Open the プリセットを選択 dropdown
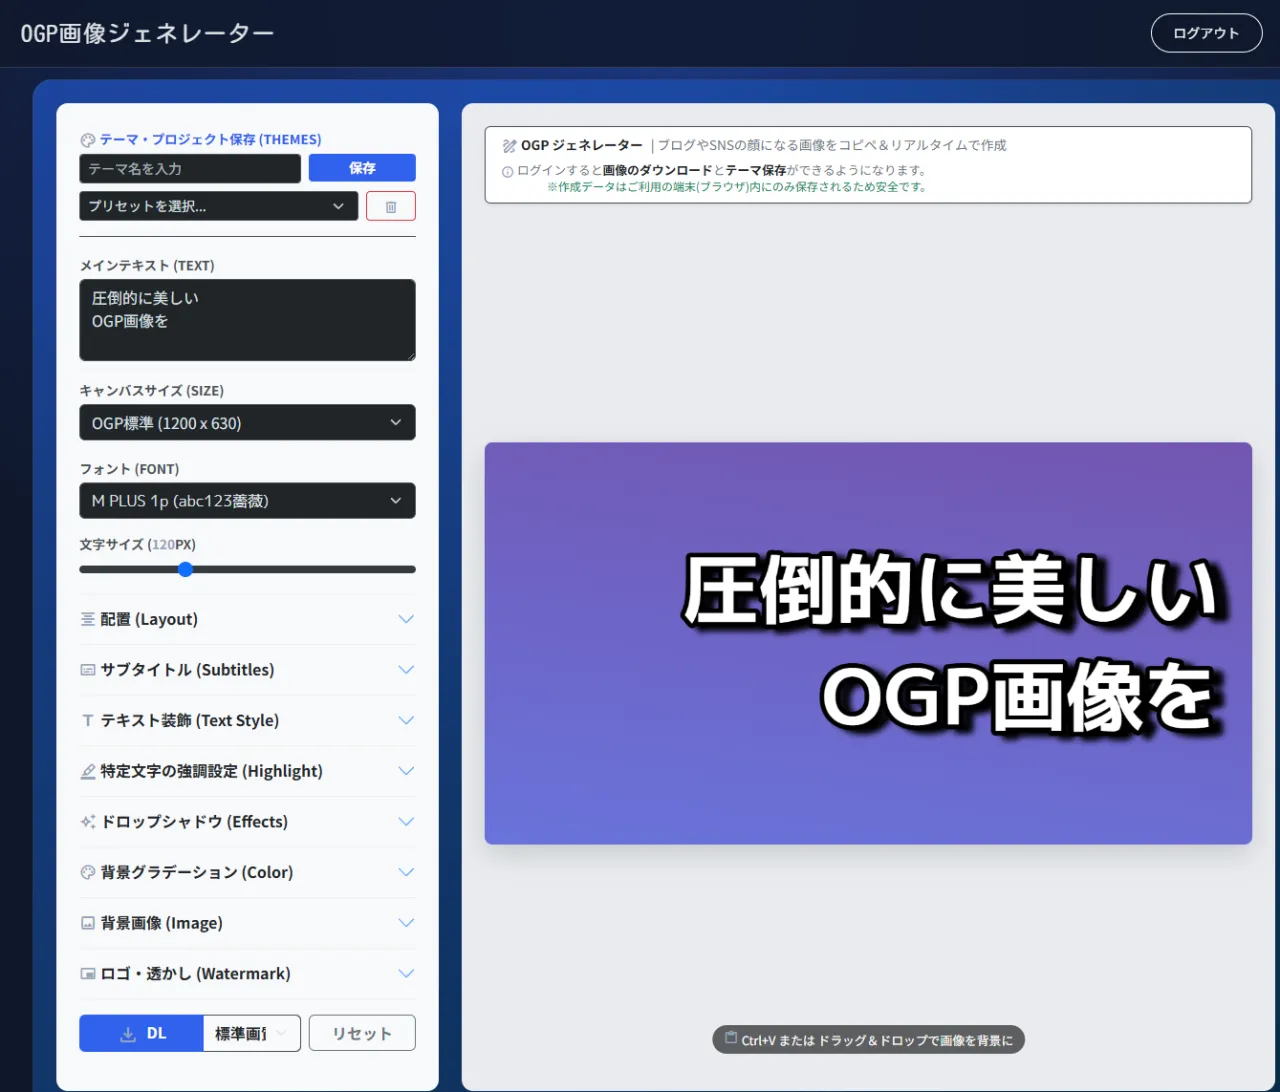Viewport: 1280px width, 1092px height. point(218,206)
